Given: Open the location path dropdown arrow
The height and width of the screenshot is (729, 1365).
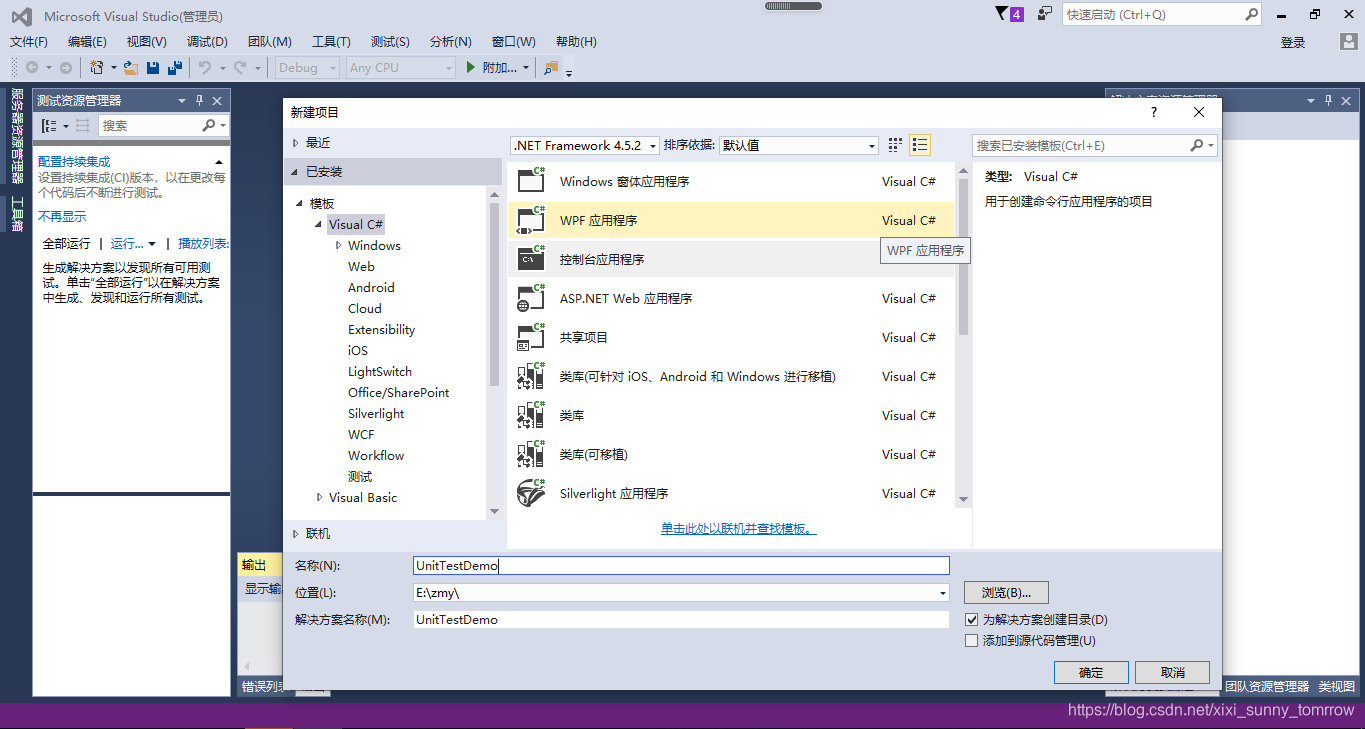Looking at the screenshot, I should coord(942,593).
